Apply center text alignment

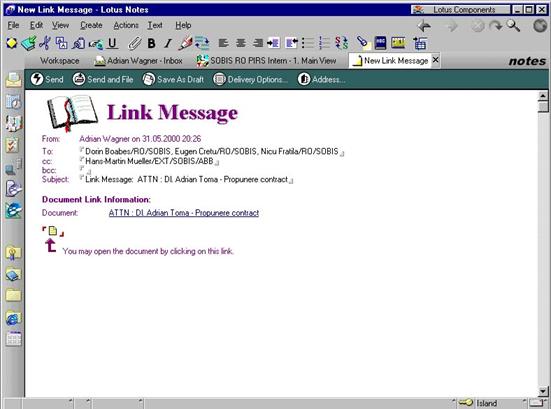coord(240,43)
